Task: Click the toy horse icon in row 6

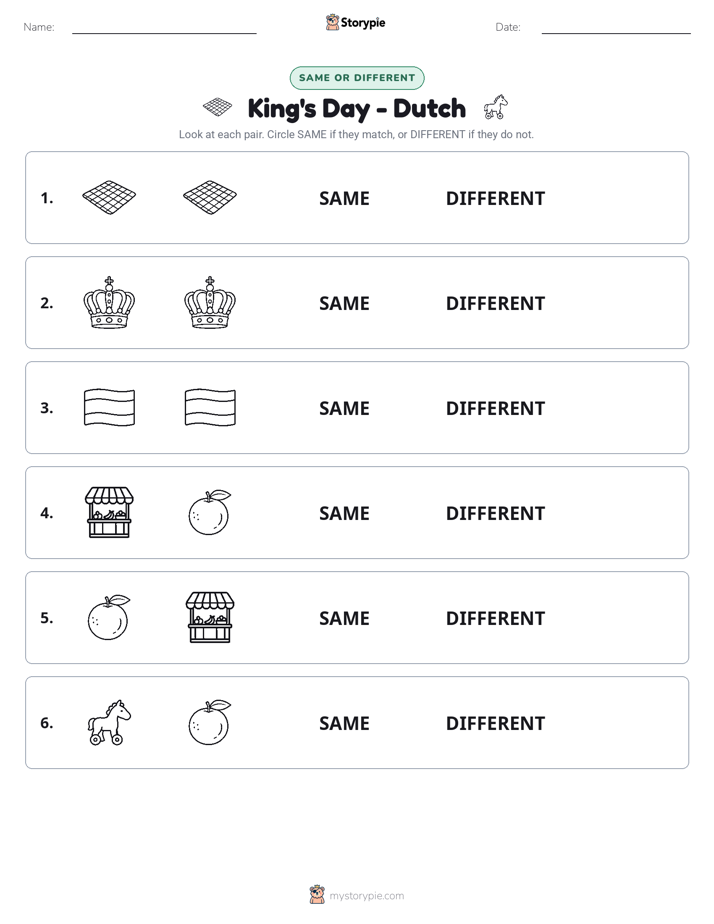Action: pyautogui.click(x=110, y=722)
